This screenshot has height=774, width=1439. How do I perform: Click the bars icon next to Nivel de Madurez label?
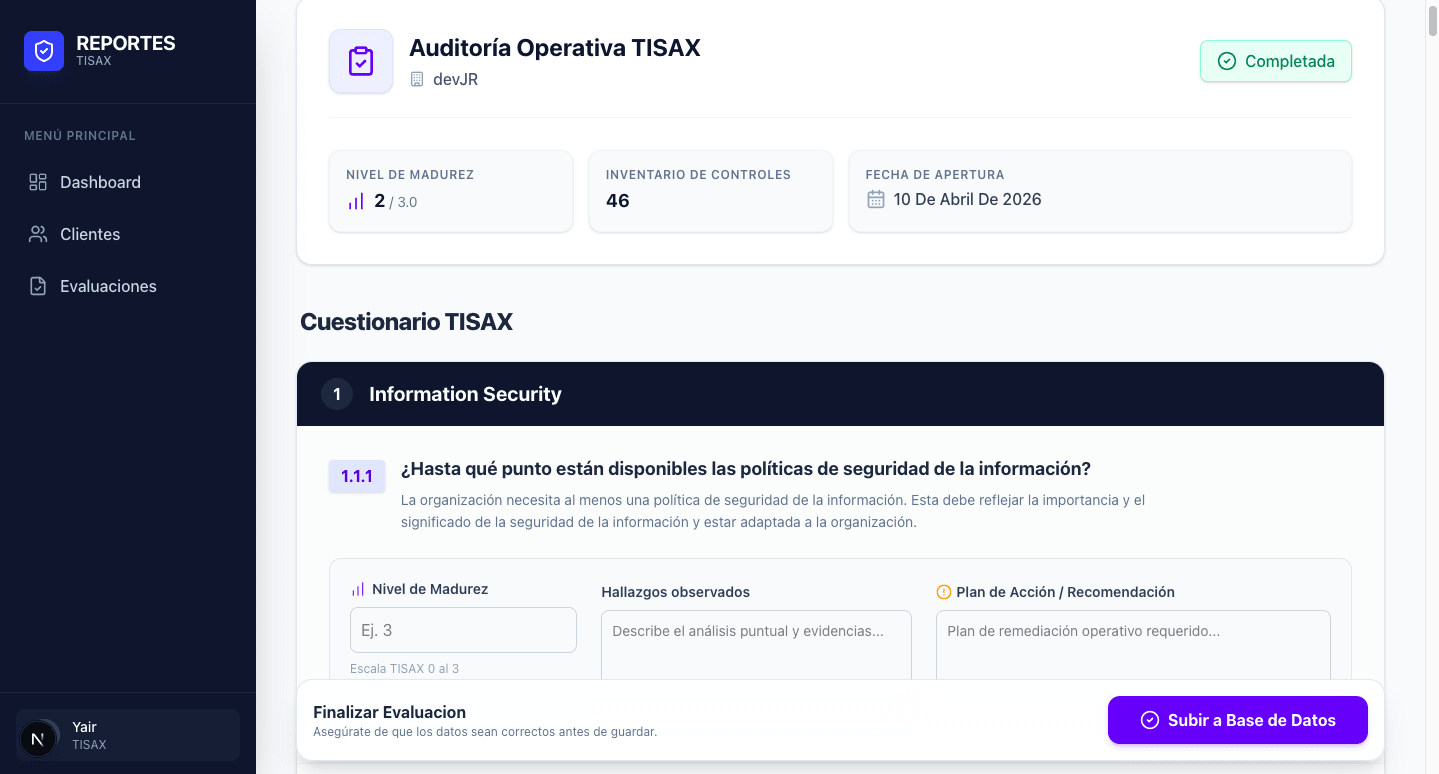coord(358,589)
